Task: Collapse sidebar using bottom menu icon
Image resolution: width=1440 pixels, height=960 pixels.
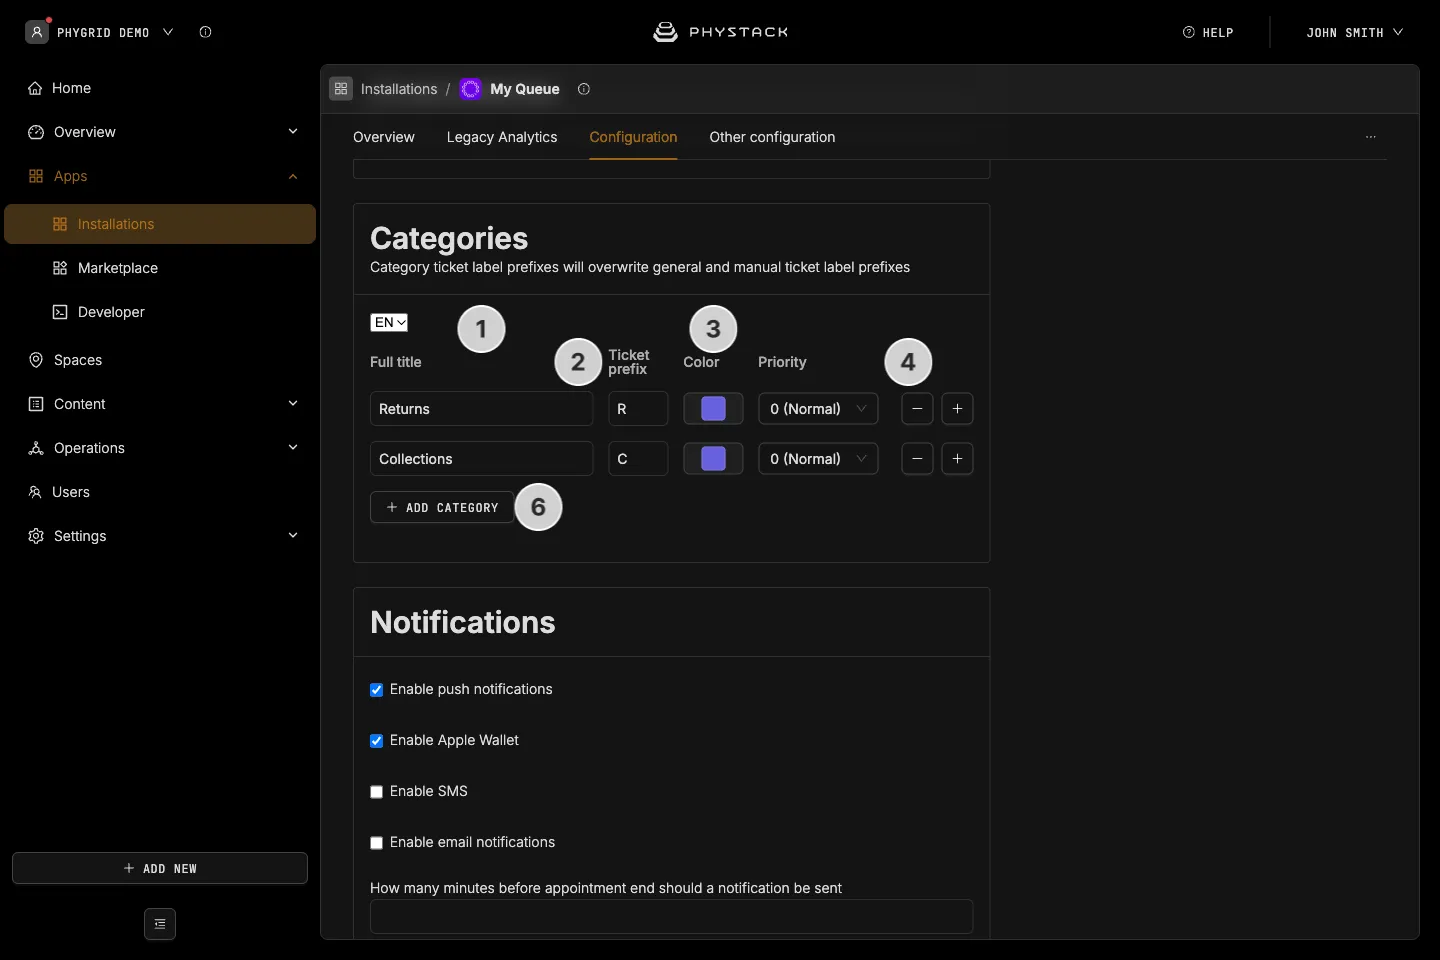Action: point(160,924)
